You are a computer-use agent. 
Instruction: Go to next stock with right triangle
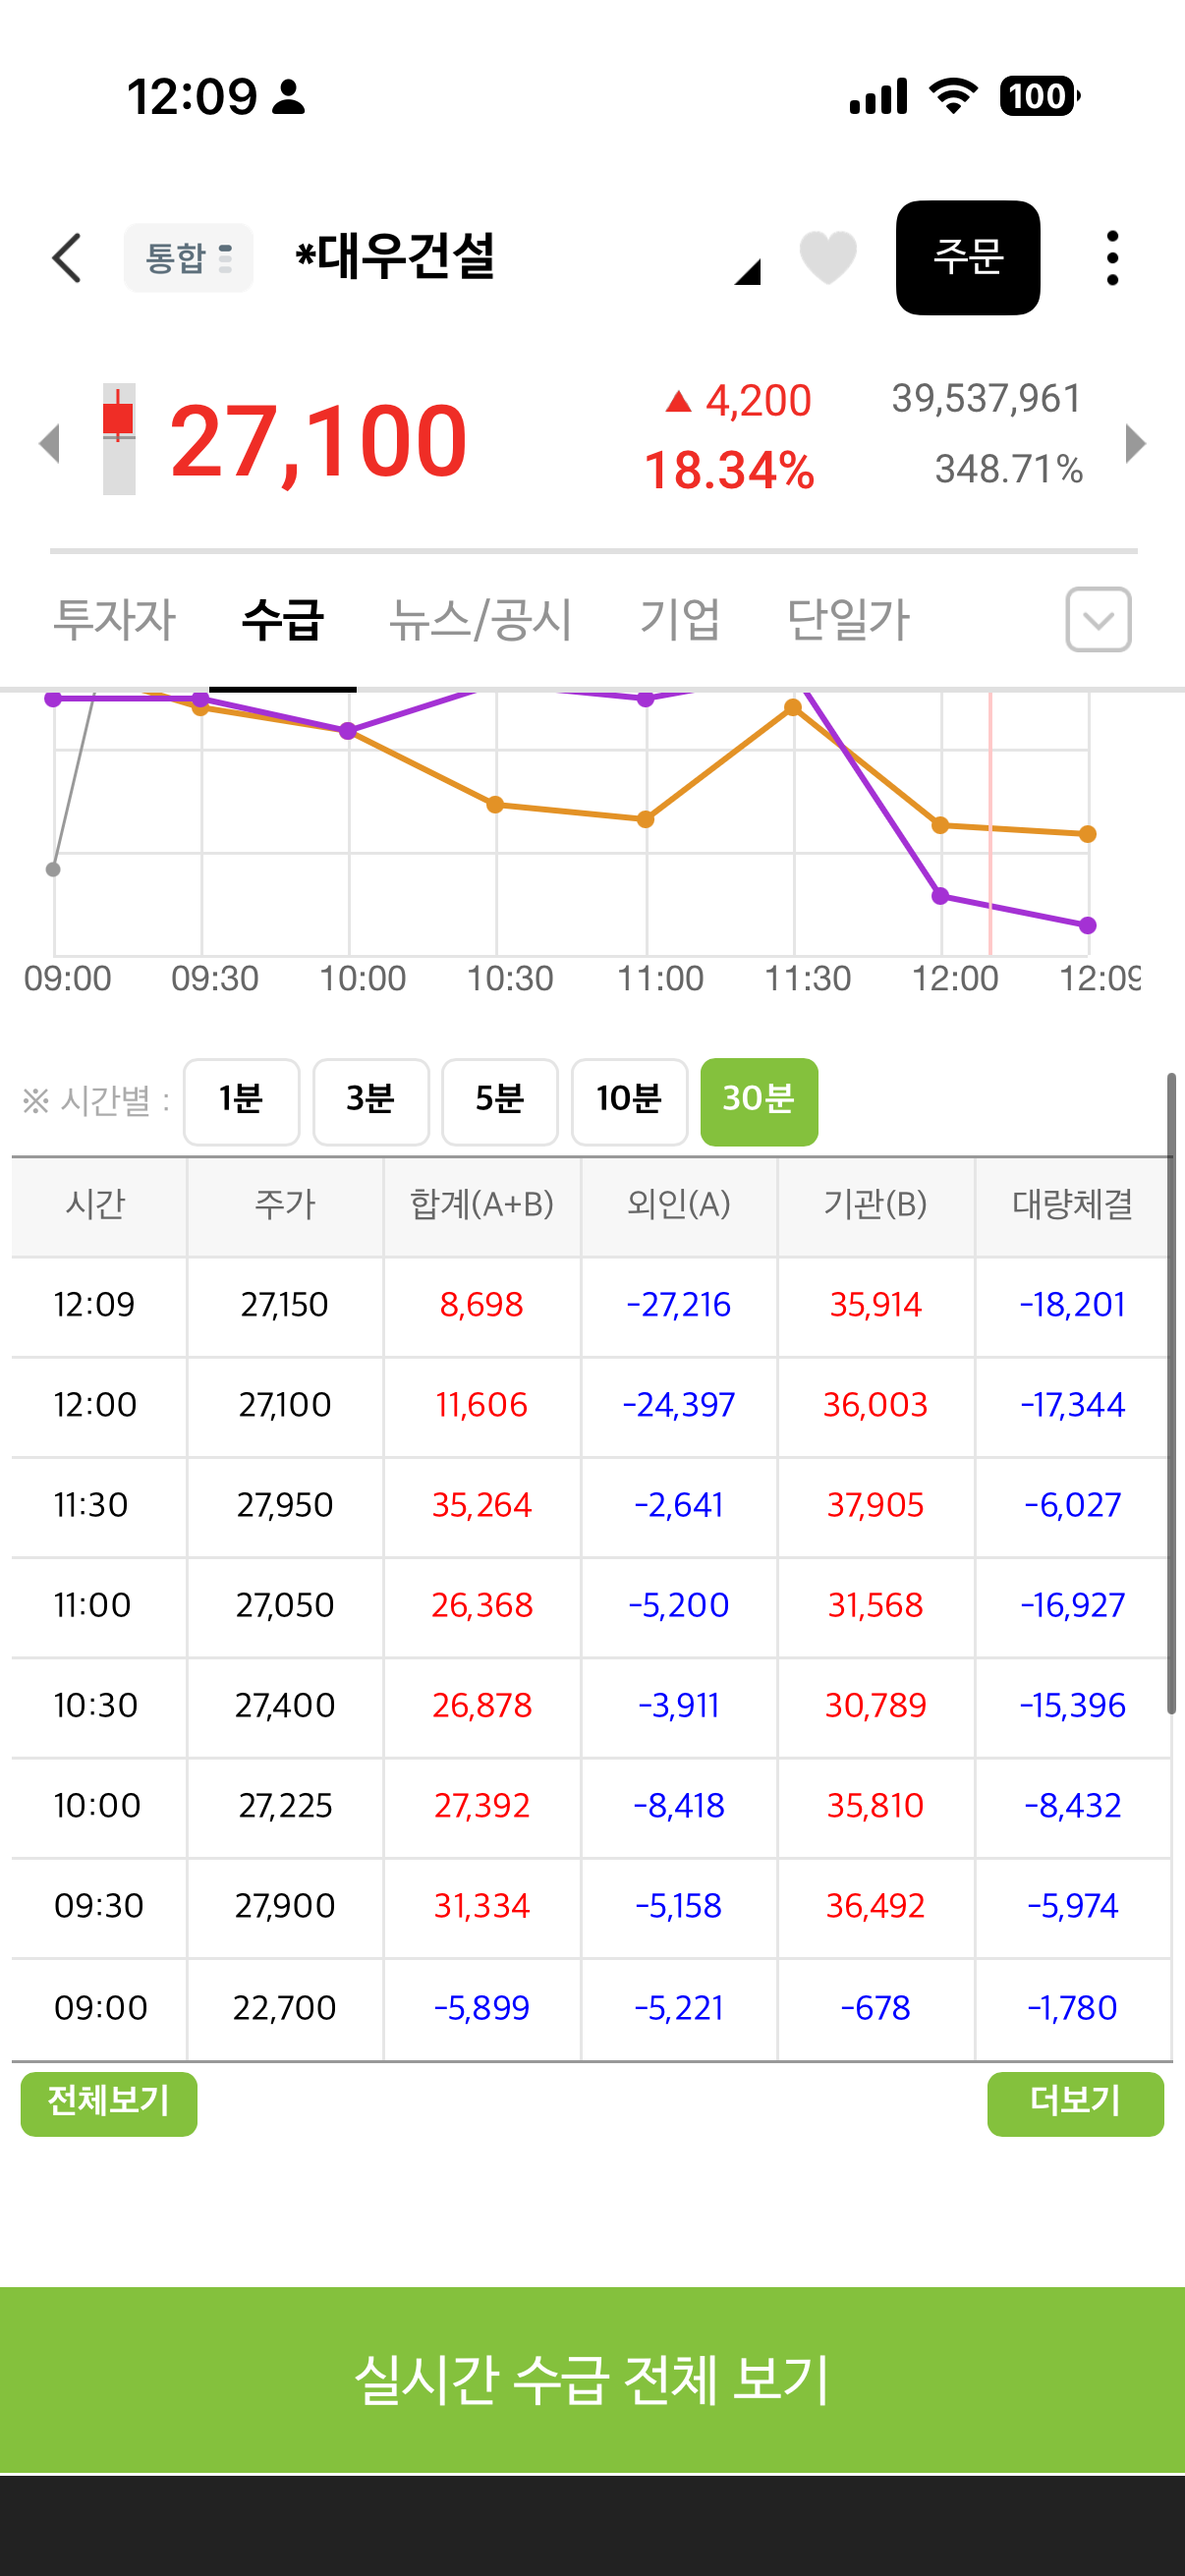[1135, 443]
